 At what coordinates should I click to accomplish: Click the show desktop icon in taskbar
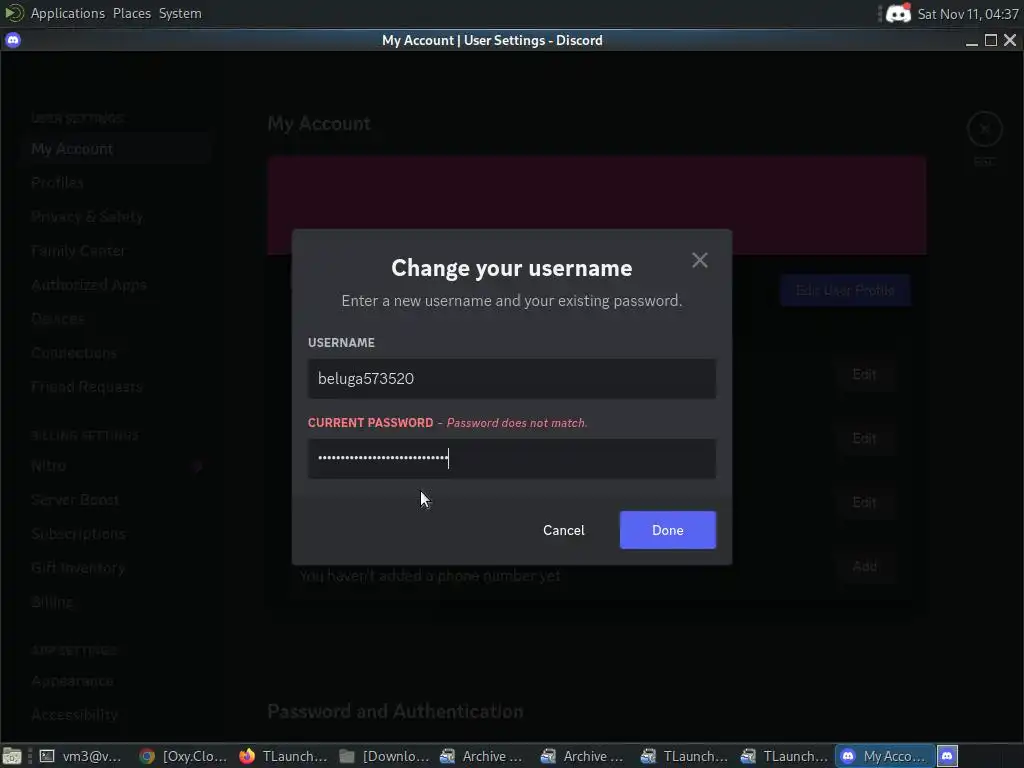pos(12,756)
